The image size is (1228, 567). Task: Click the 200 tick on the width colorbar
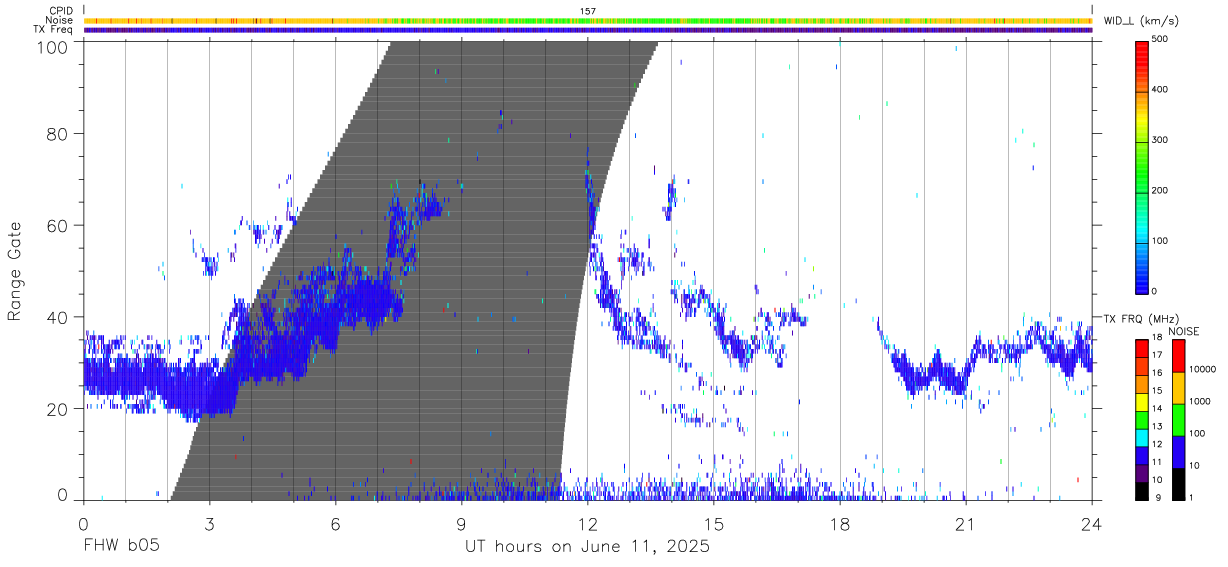click(1161, 190)
